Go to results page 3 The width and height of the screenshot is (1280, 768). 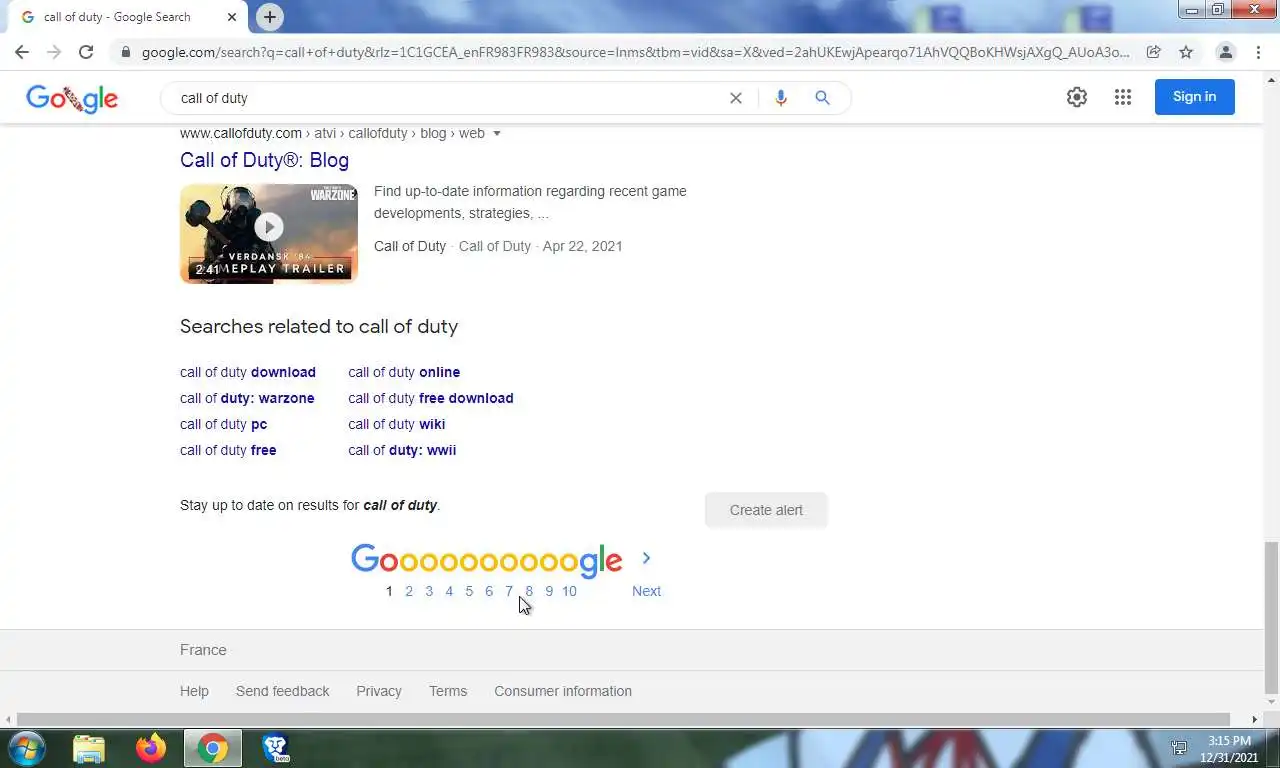[x=429, y=591]
